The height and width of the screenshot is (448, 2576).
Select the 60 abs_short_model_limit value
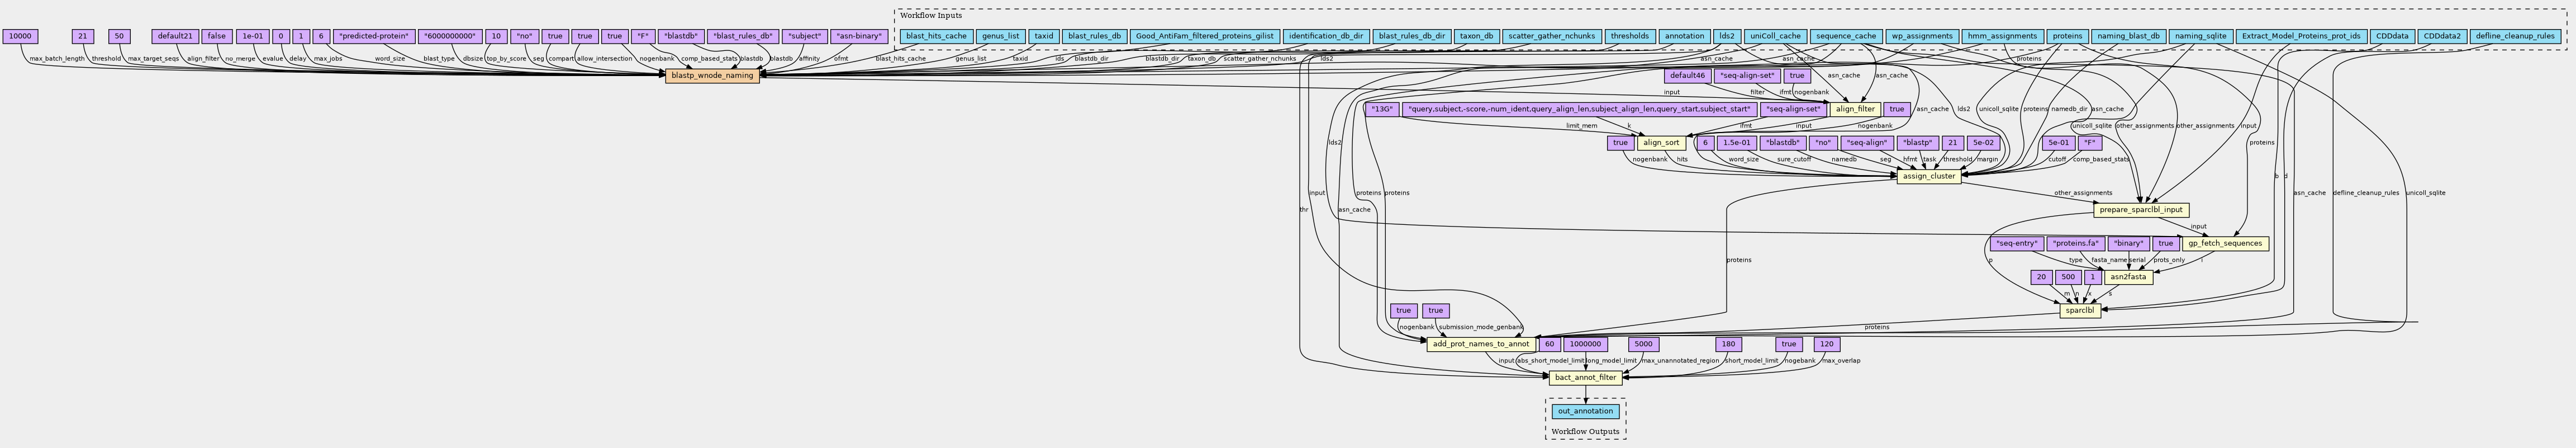1549,344
